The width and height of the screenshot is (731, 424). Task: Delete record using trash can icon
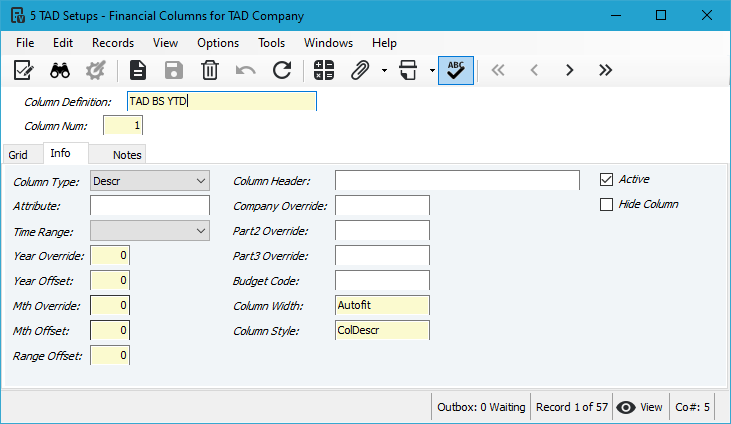click(210, 70)
